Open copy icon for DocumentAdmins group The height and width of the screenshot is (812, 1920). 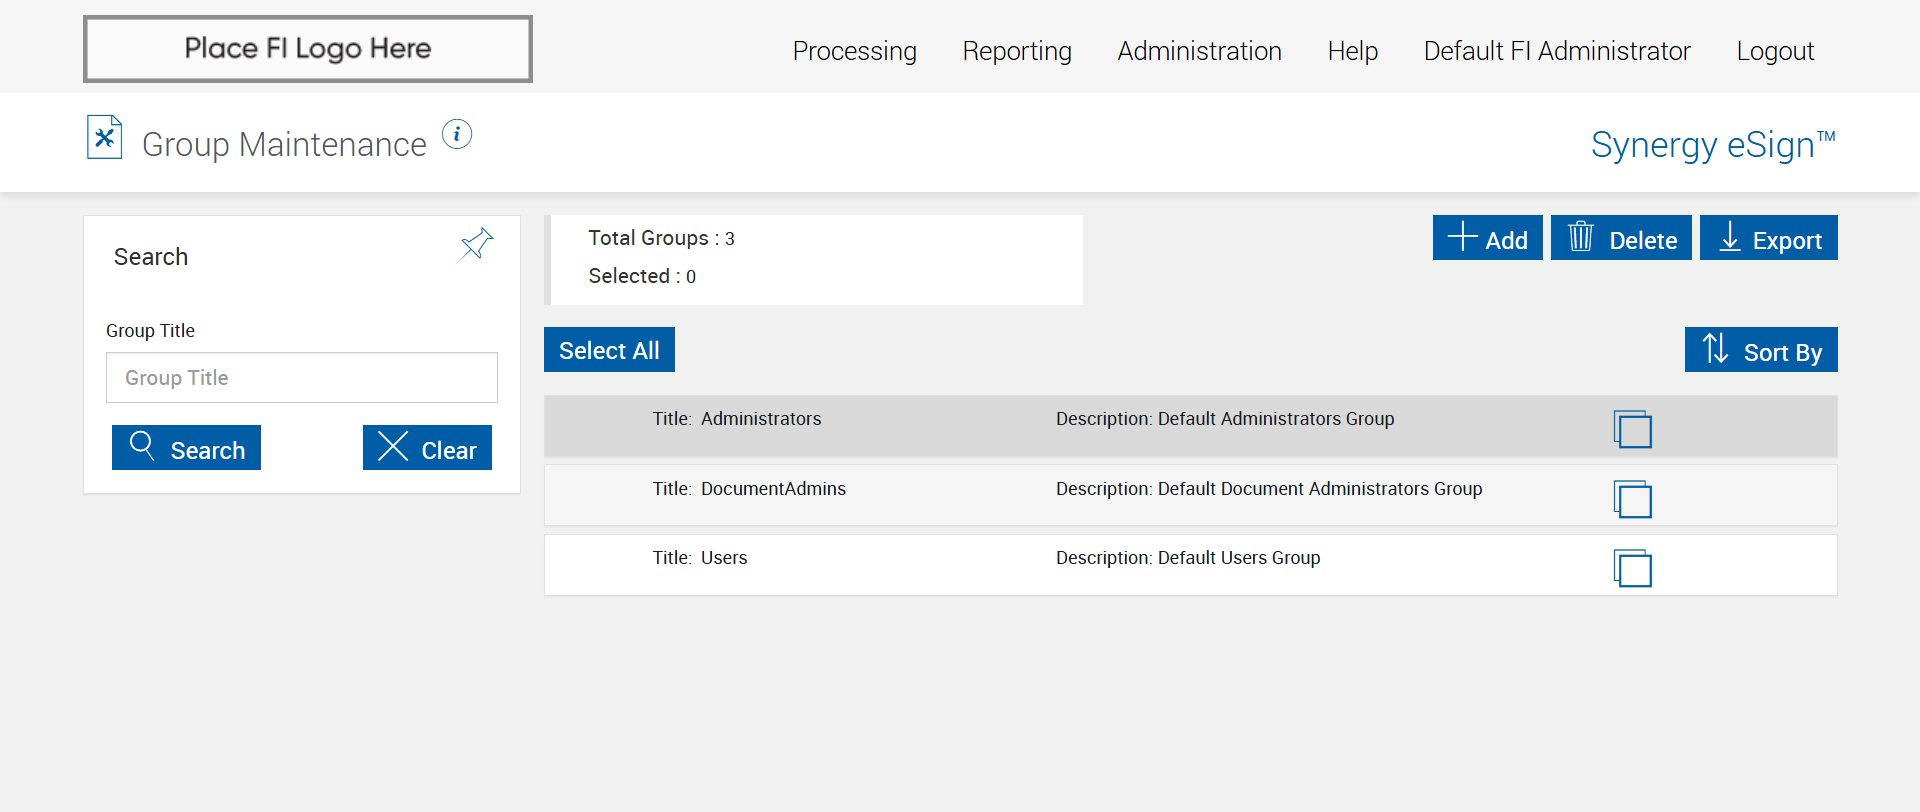coord(1632,499)
